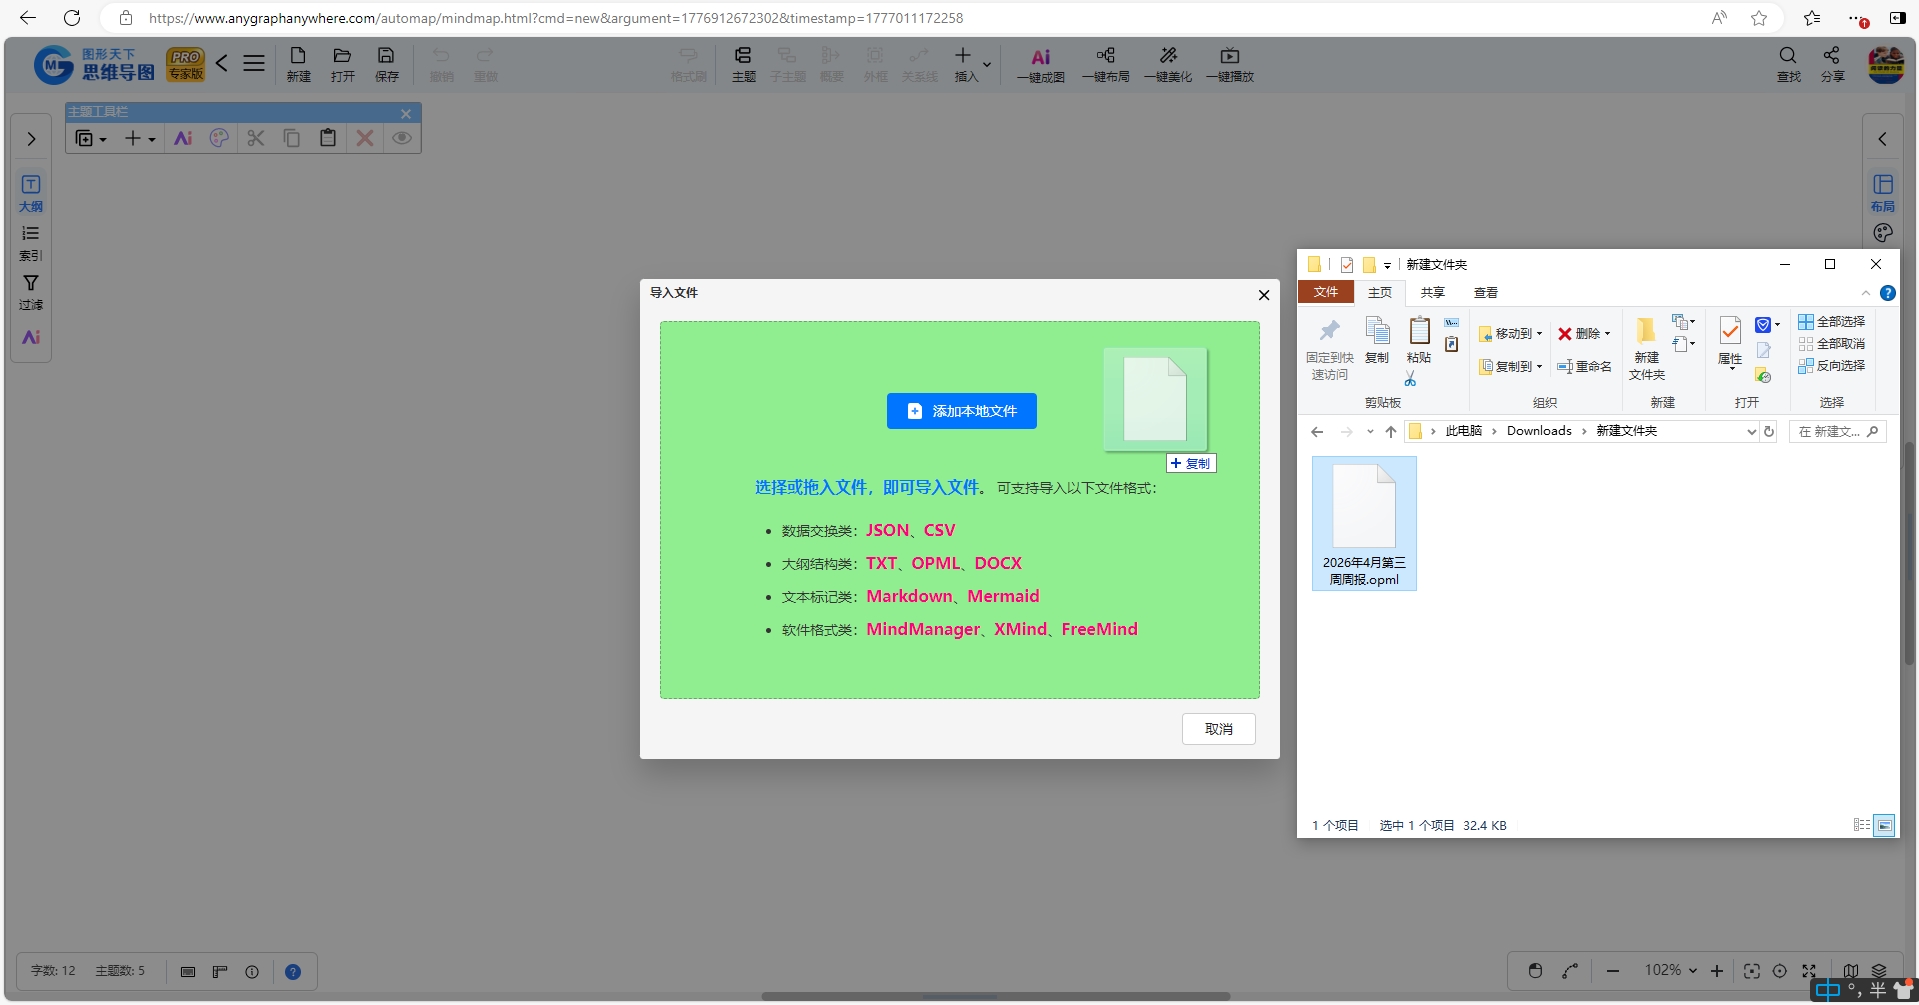Collapse the right sidebar with the chevron arrow

click(x=1883, y=139)
